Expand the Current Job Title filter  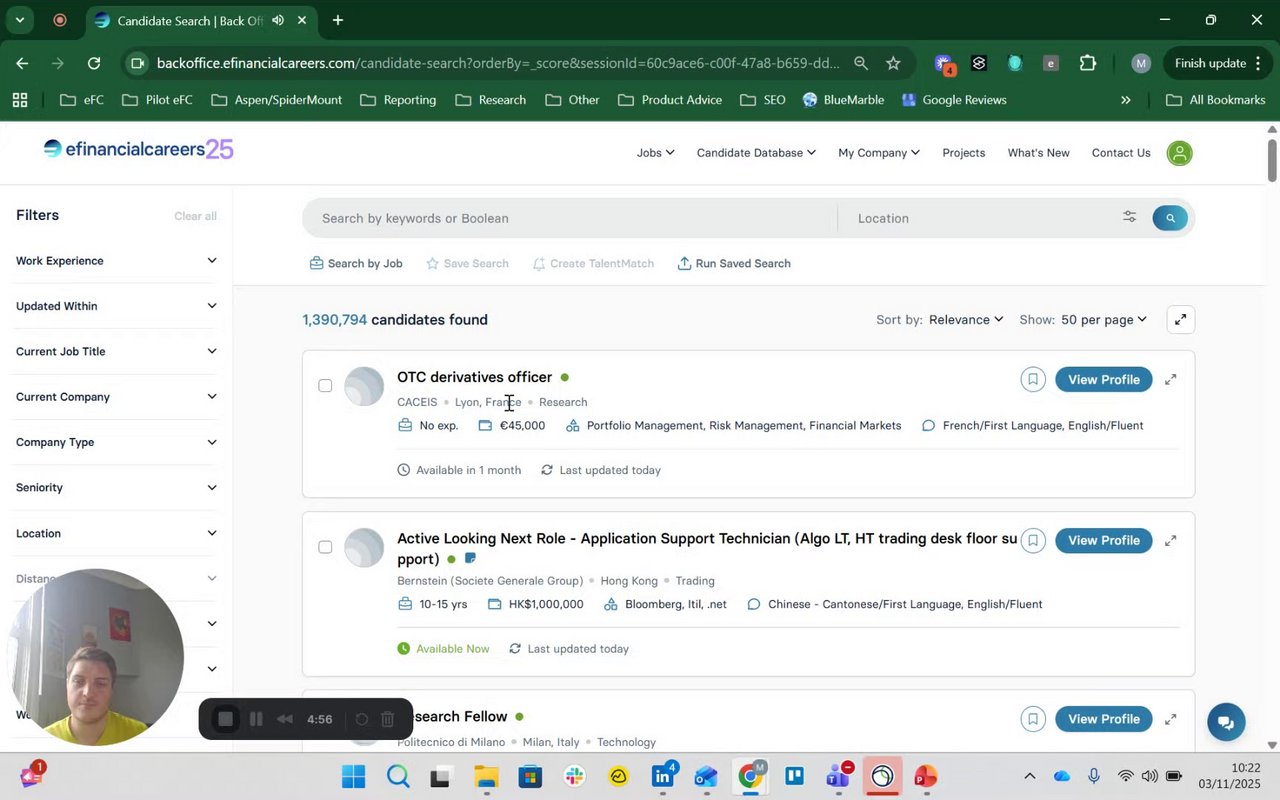[116, 351]
